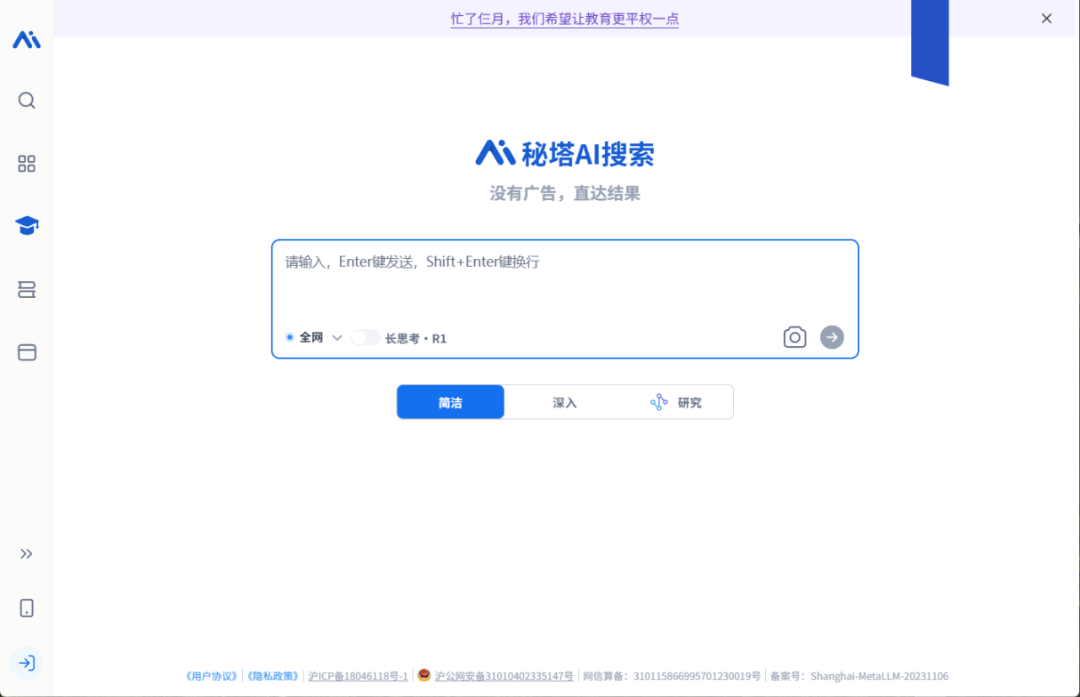This screenshot has width=1080, height=697.
Task: Click the blue ribbon bookmark at top
Action: pos(930,41)
